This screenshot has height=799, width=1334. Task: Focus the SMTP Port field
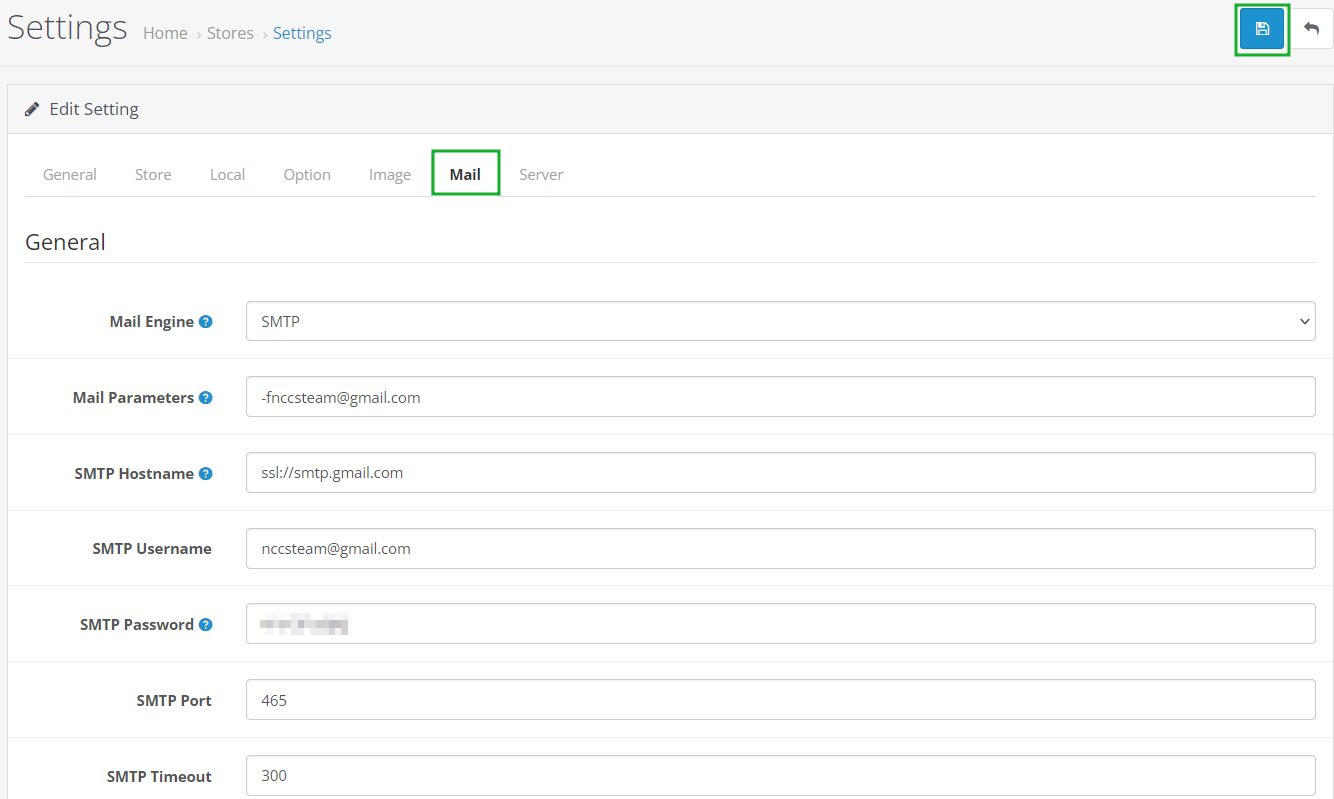coord(780,700)
